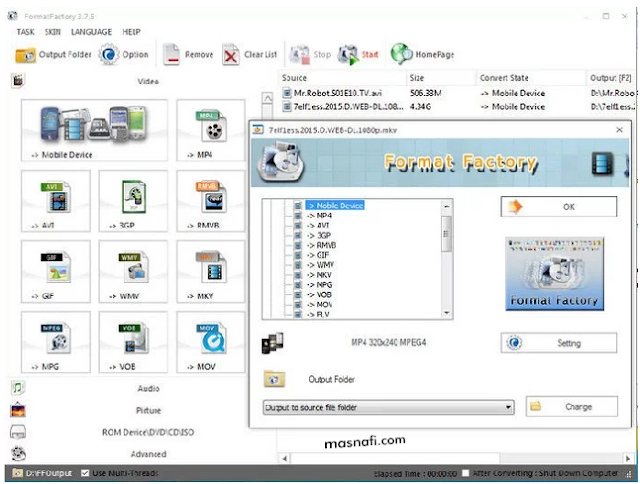The height and width of the screenshot is (484, 640).
Task: Select the 3GP conversion tile
Action: [133, 201]
